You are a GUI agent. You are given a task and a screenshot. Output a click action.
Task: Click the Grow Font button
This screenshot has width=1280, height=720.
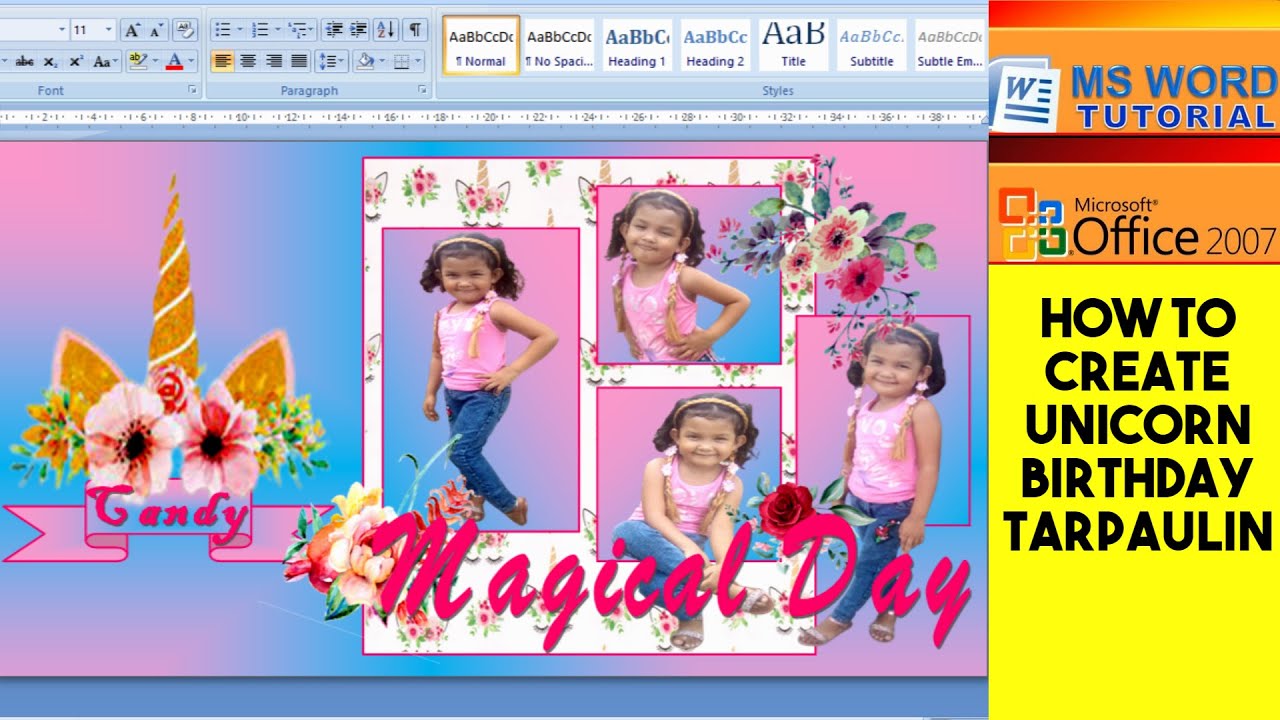point(133,30)
